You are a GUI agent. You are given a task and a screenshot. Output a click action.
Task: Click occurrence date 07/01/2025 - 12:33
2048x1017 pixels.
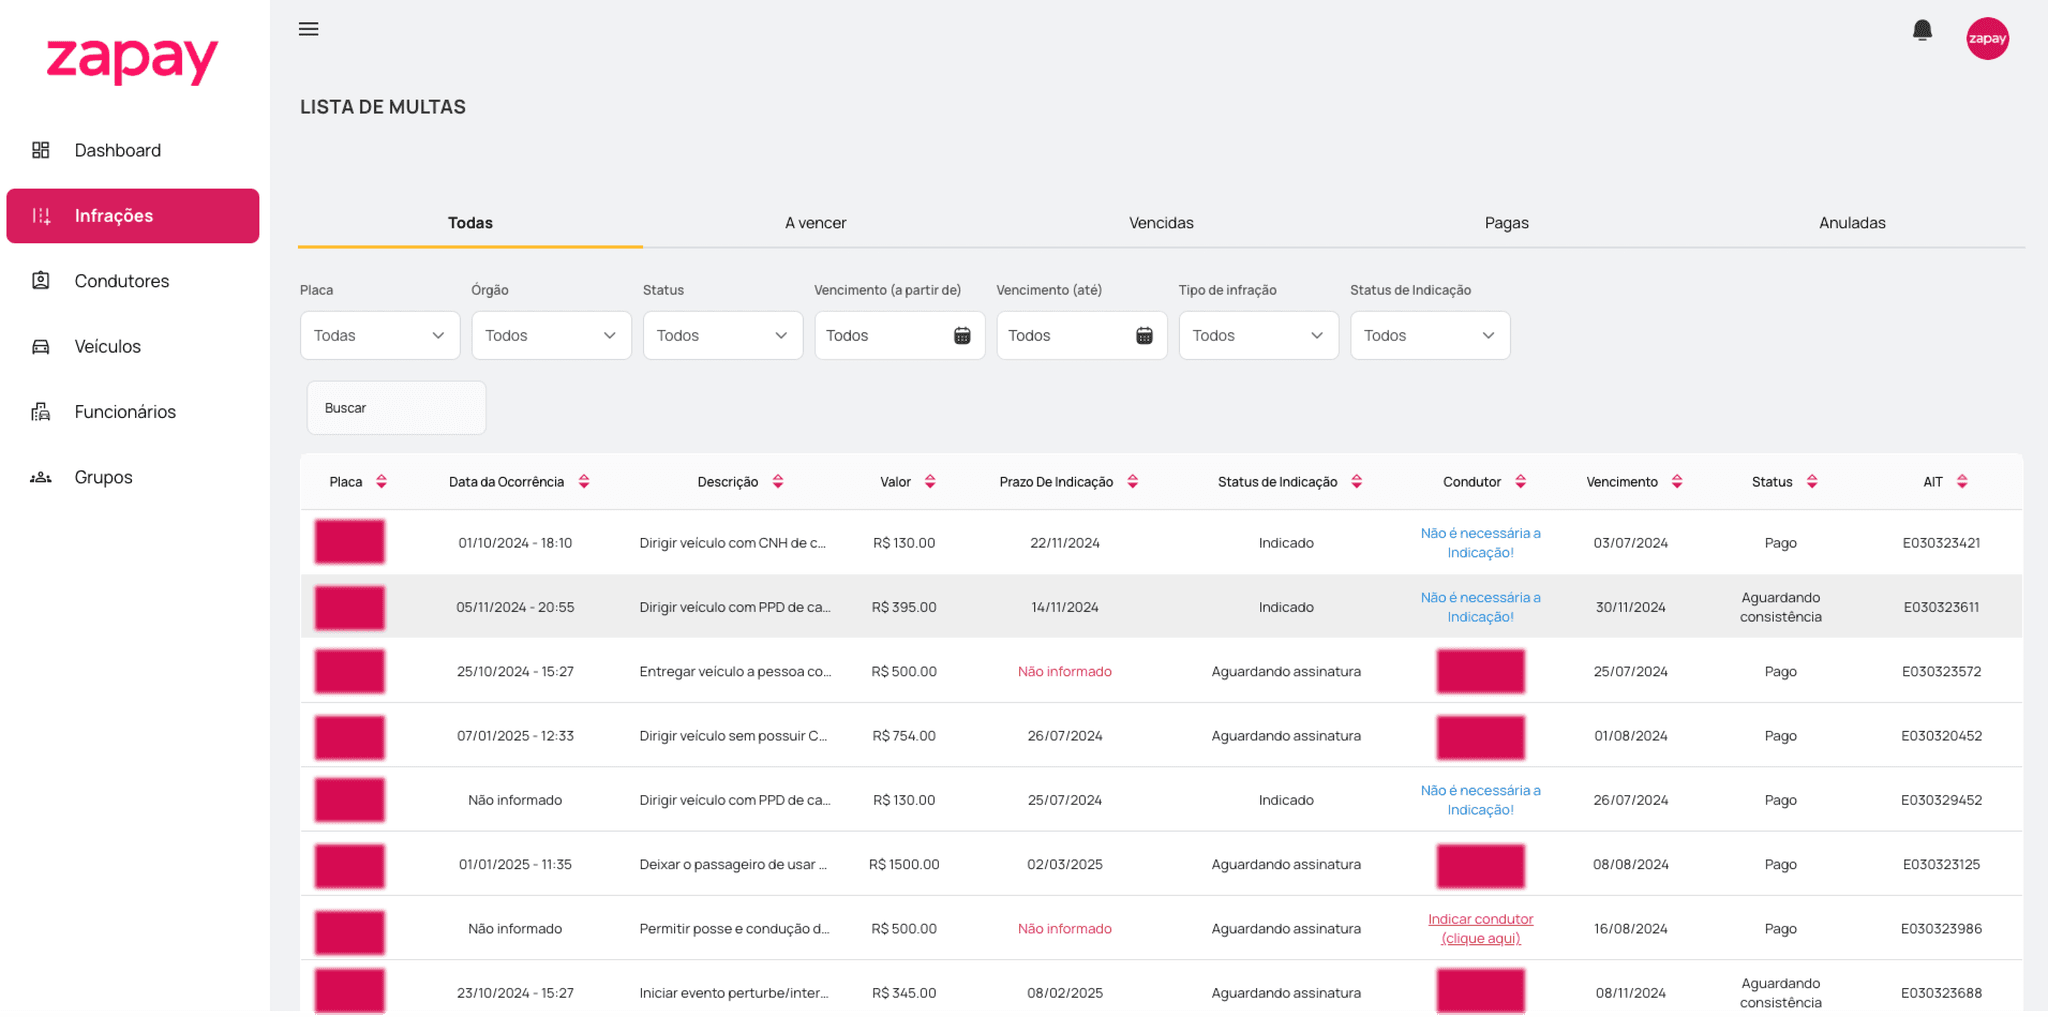[515, 736]
